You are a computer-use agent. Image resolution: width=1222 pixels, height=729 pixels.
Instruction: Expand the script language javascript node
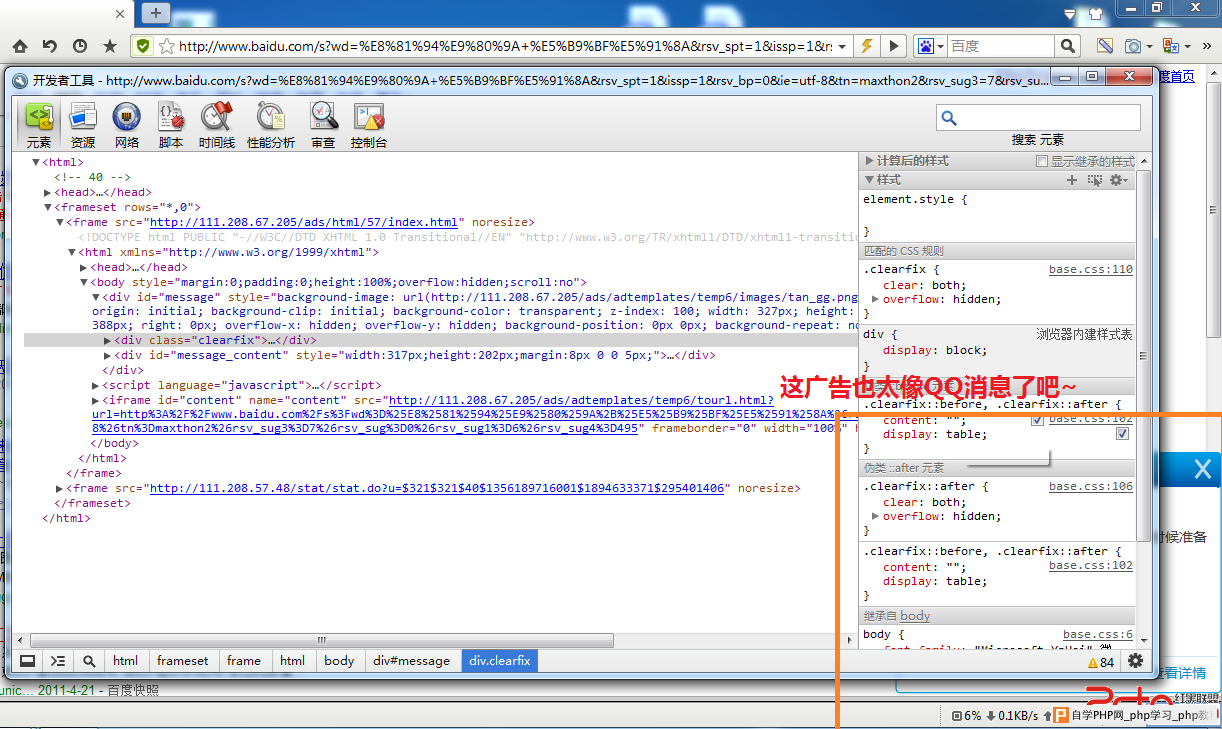point(96,385)
